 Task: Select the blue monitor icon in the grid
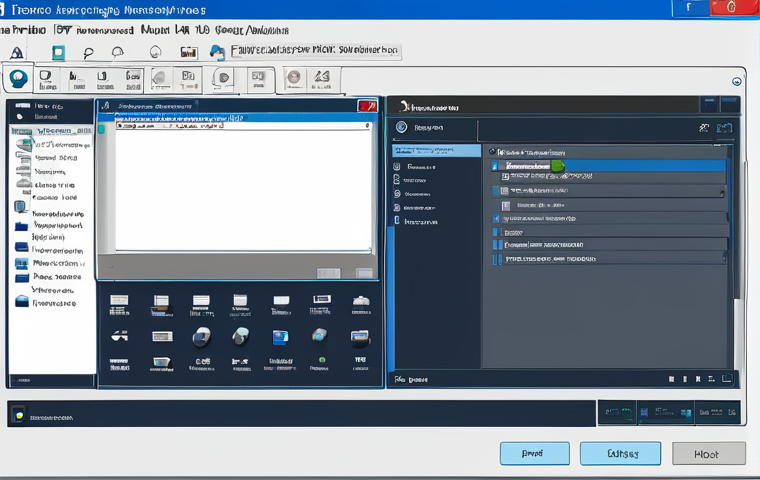[281, 337]
